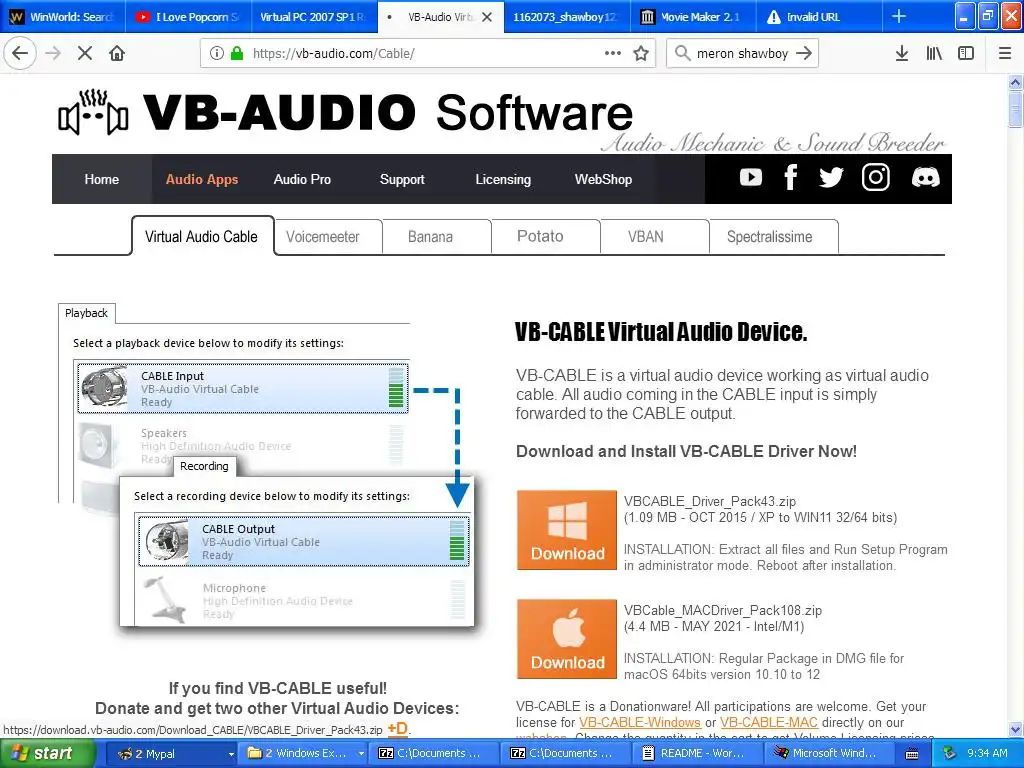Close the VB-Audio tab
The height and width of the screenshot is (768, 1024).
pos(487,17)
